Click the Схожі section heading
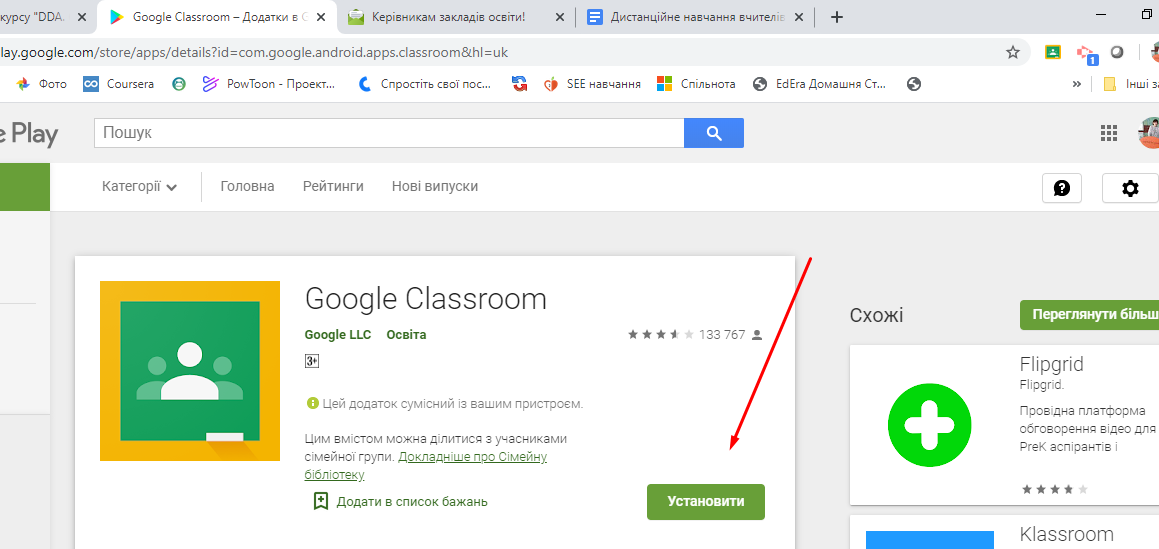Image resolution: width=1159 pixels, height=549 pixels. 877,316
